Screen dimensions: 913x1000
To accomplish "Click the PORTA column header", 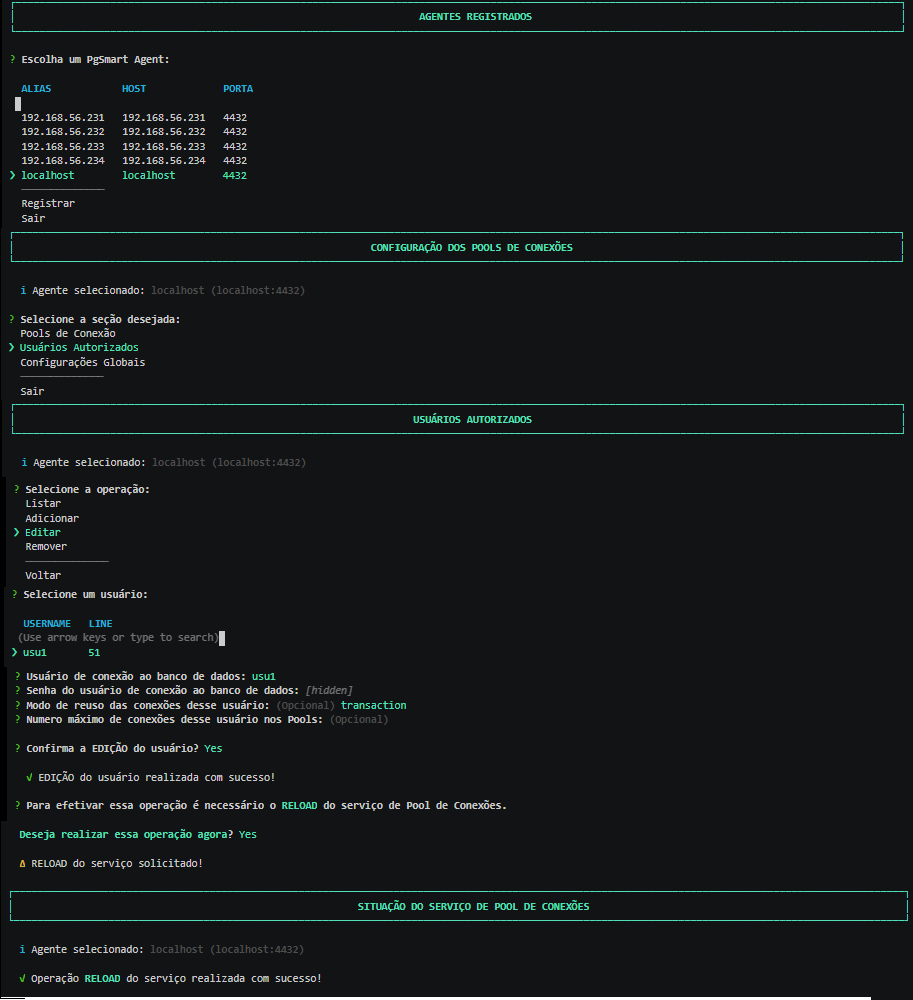I will (x=238, y=89).
